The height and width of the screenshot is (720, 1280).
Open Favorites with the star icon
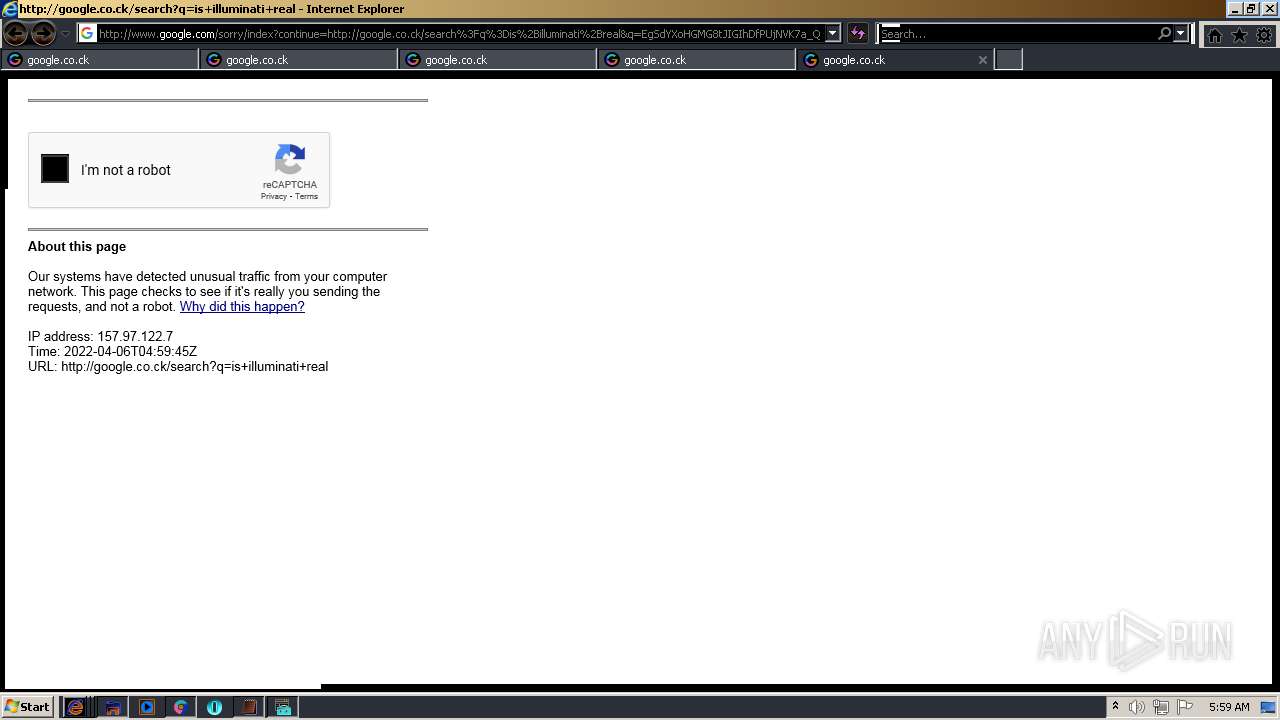(x=1239, y=35)
